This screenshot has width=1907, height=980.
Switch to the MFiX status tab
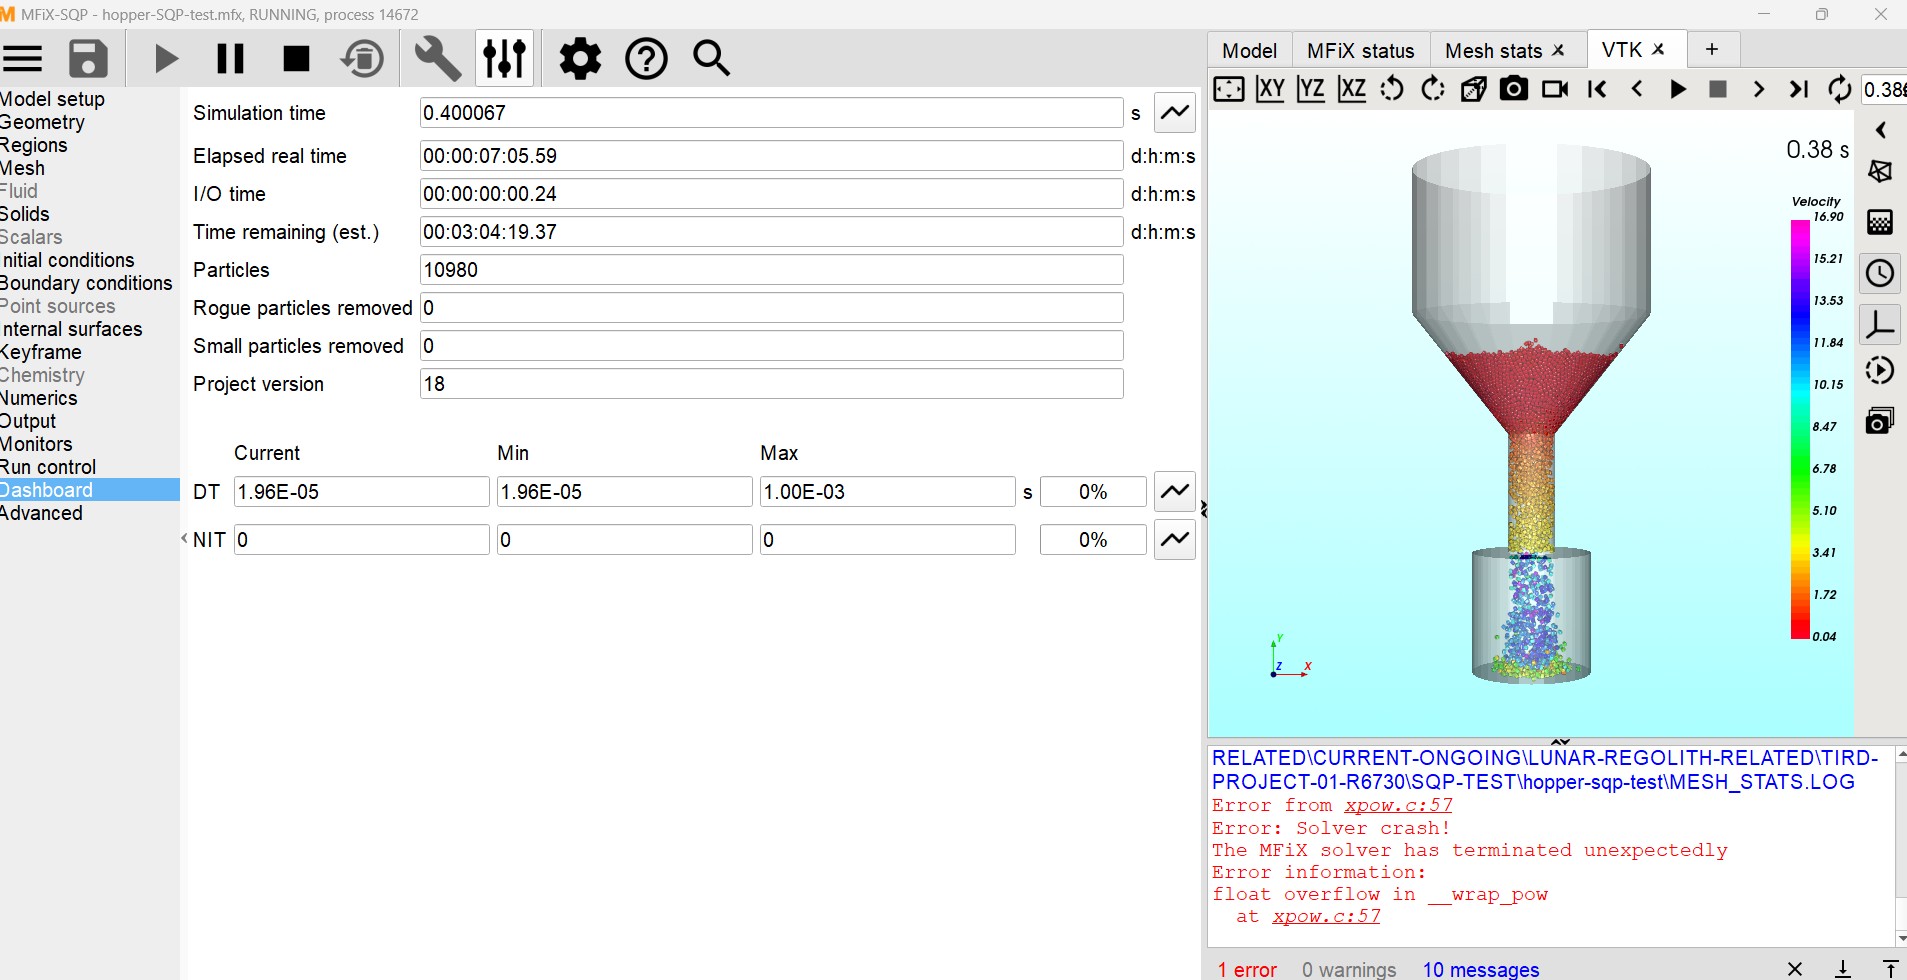click(1360, 50)
